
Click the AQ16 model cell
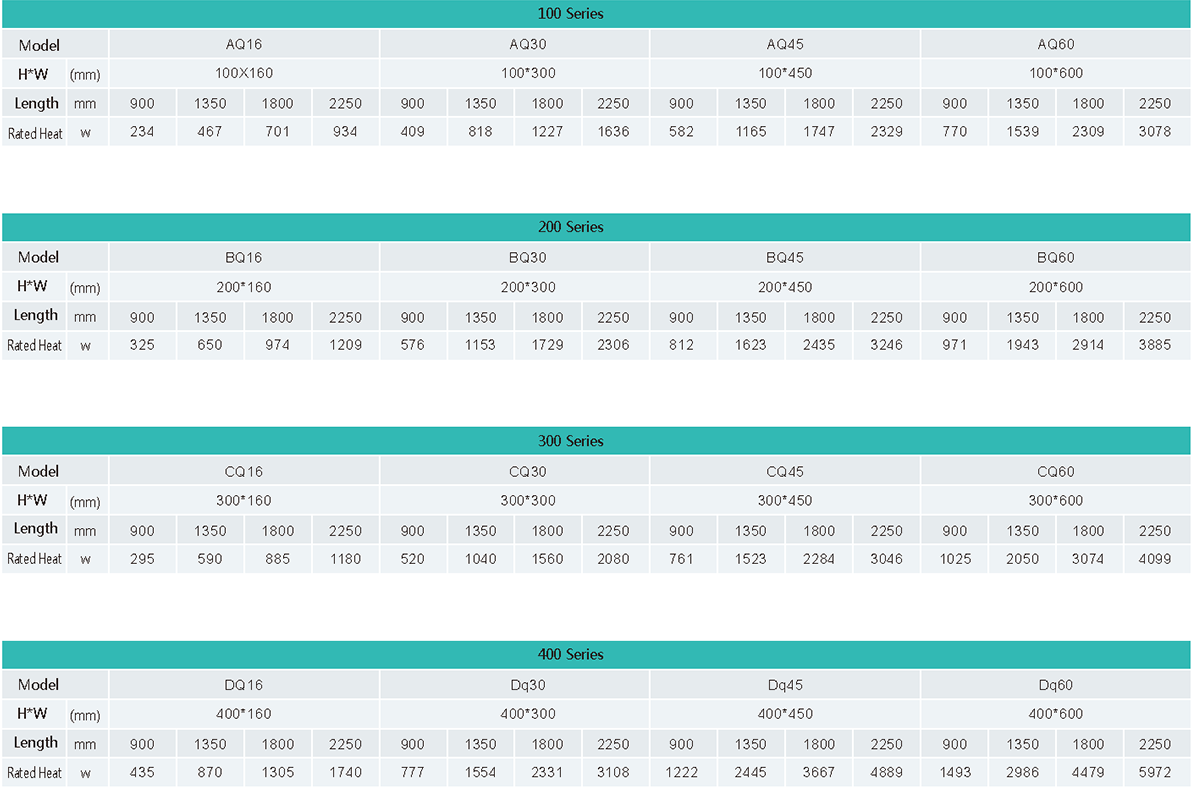click(x=244, y=44)
